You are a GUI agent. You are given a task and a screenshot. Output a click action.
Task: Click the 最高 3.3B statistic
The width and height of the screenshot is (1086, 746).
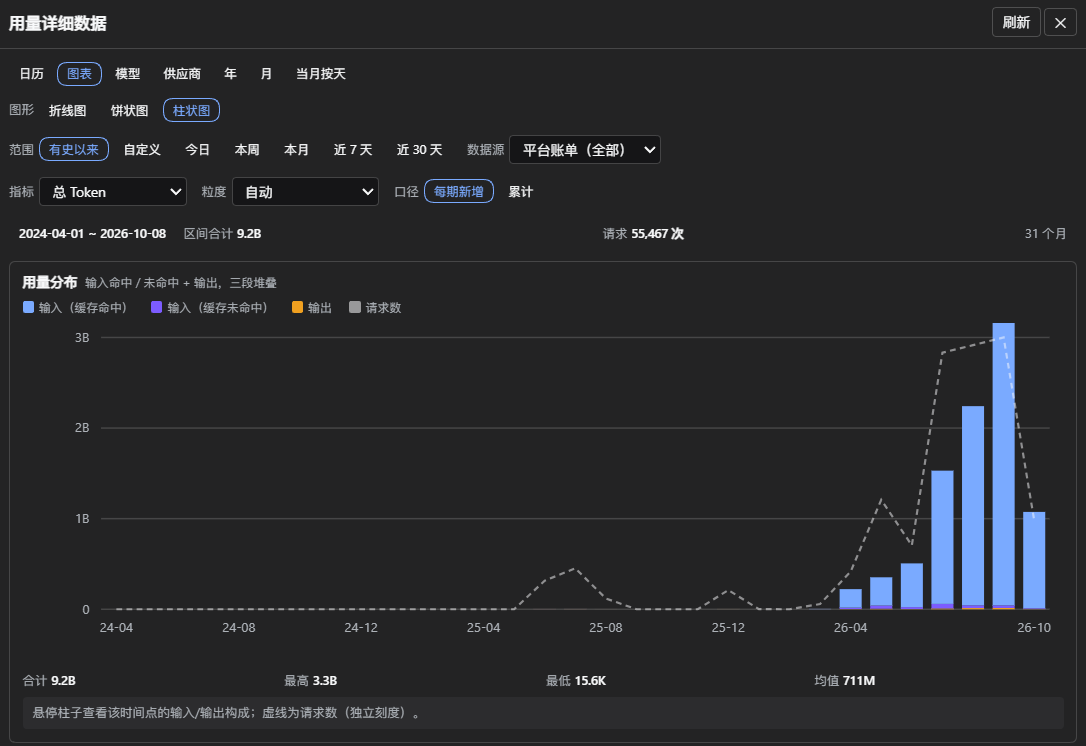tap(310, 680)
